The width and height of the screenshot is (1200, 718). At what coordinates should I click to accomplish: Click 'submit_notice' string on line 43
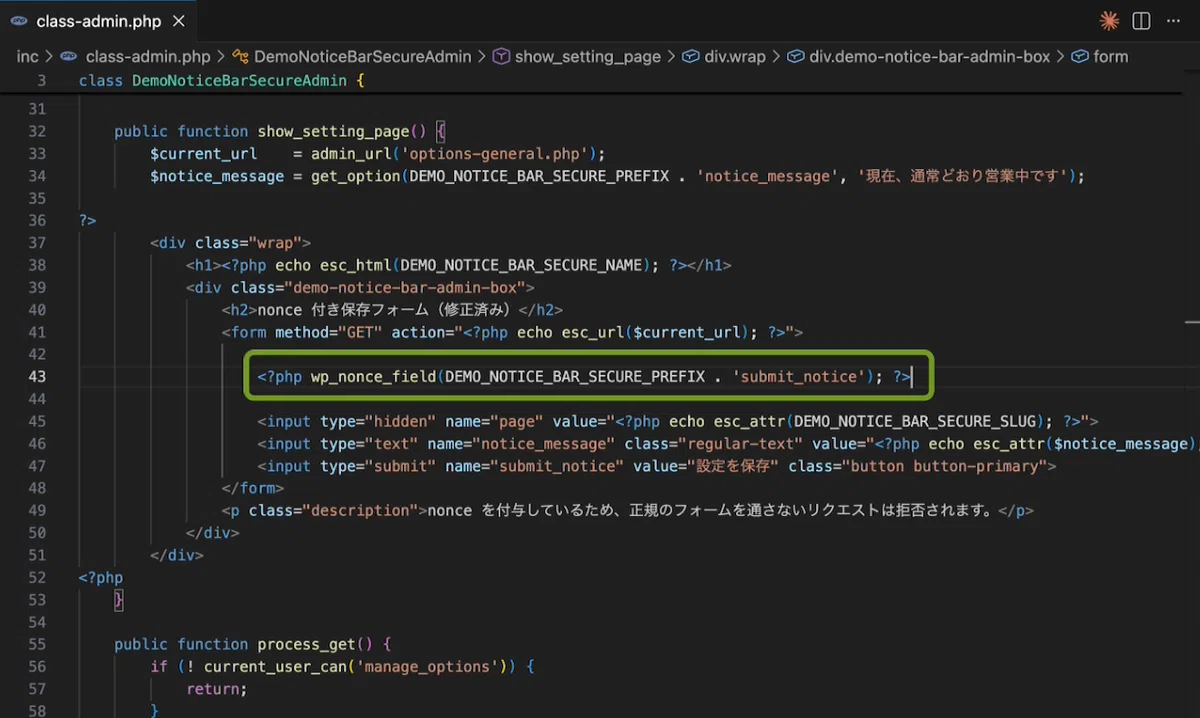(797, 377)
